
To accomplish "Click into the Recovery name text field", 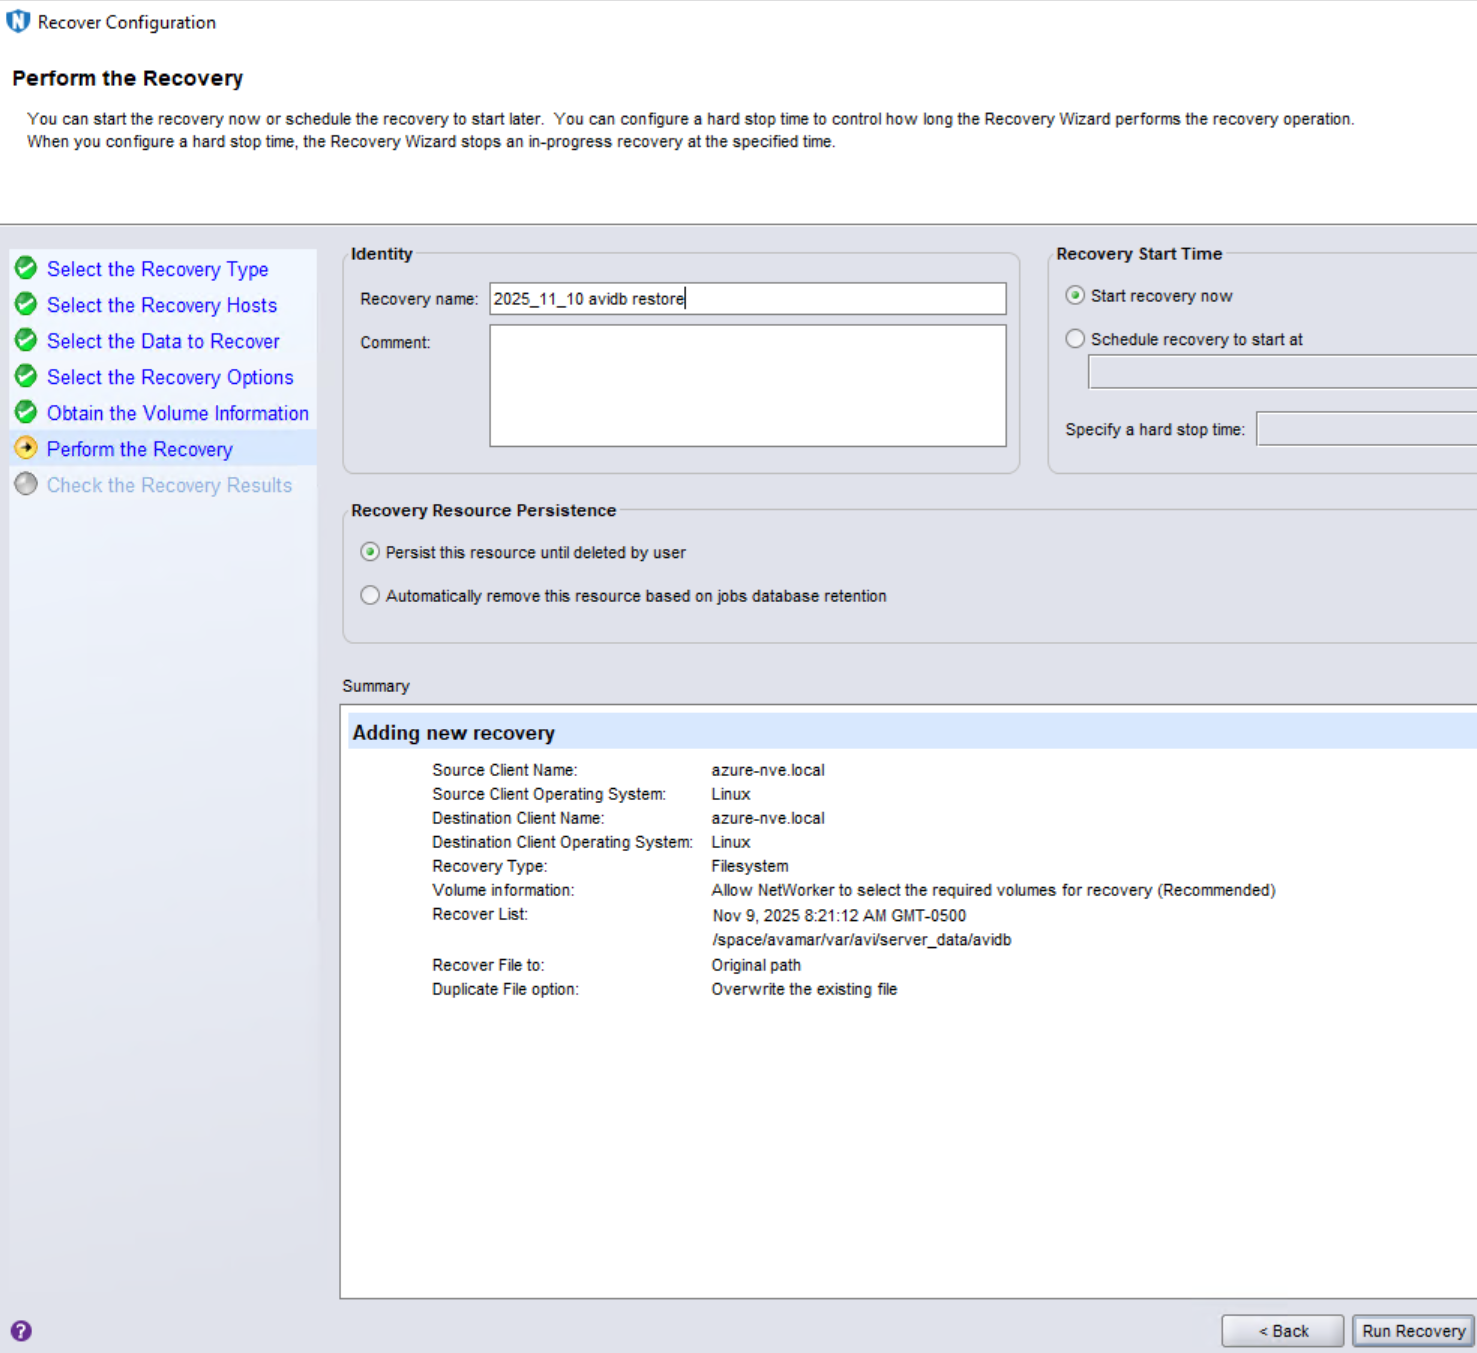I will pos(747,299).
